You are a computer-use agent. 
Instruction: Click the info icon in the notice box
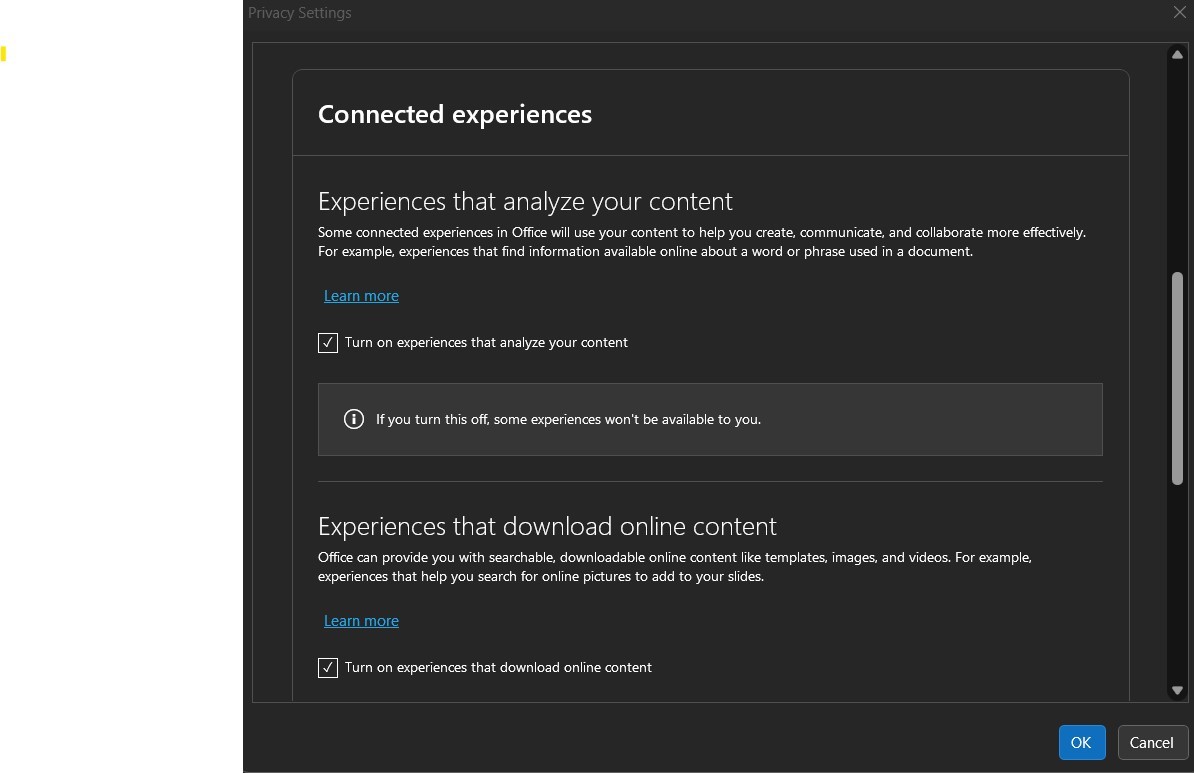[x=353, y=419]
